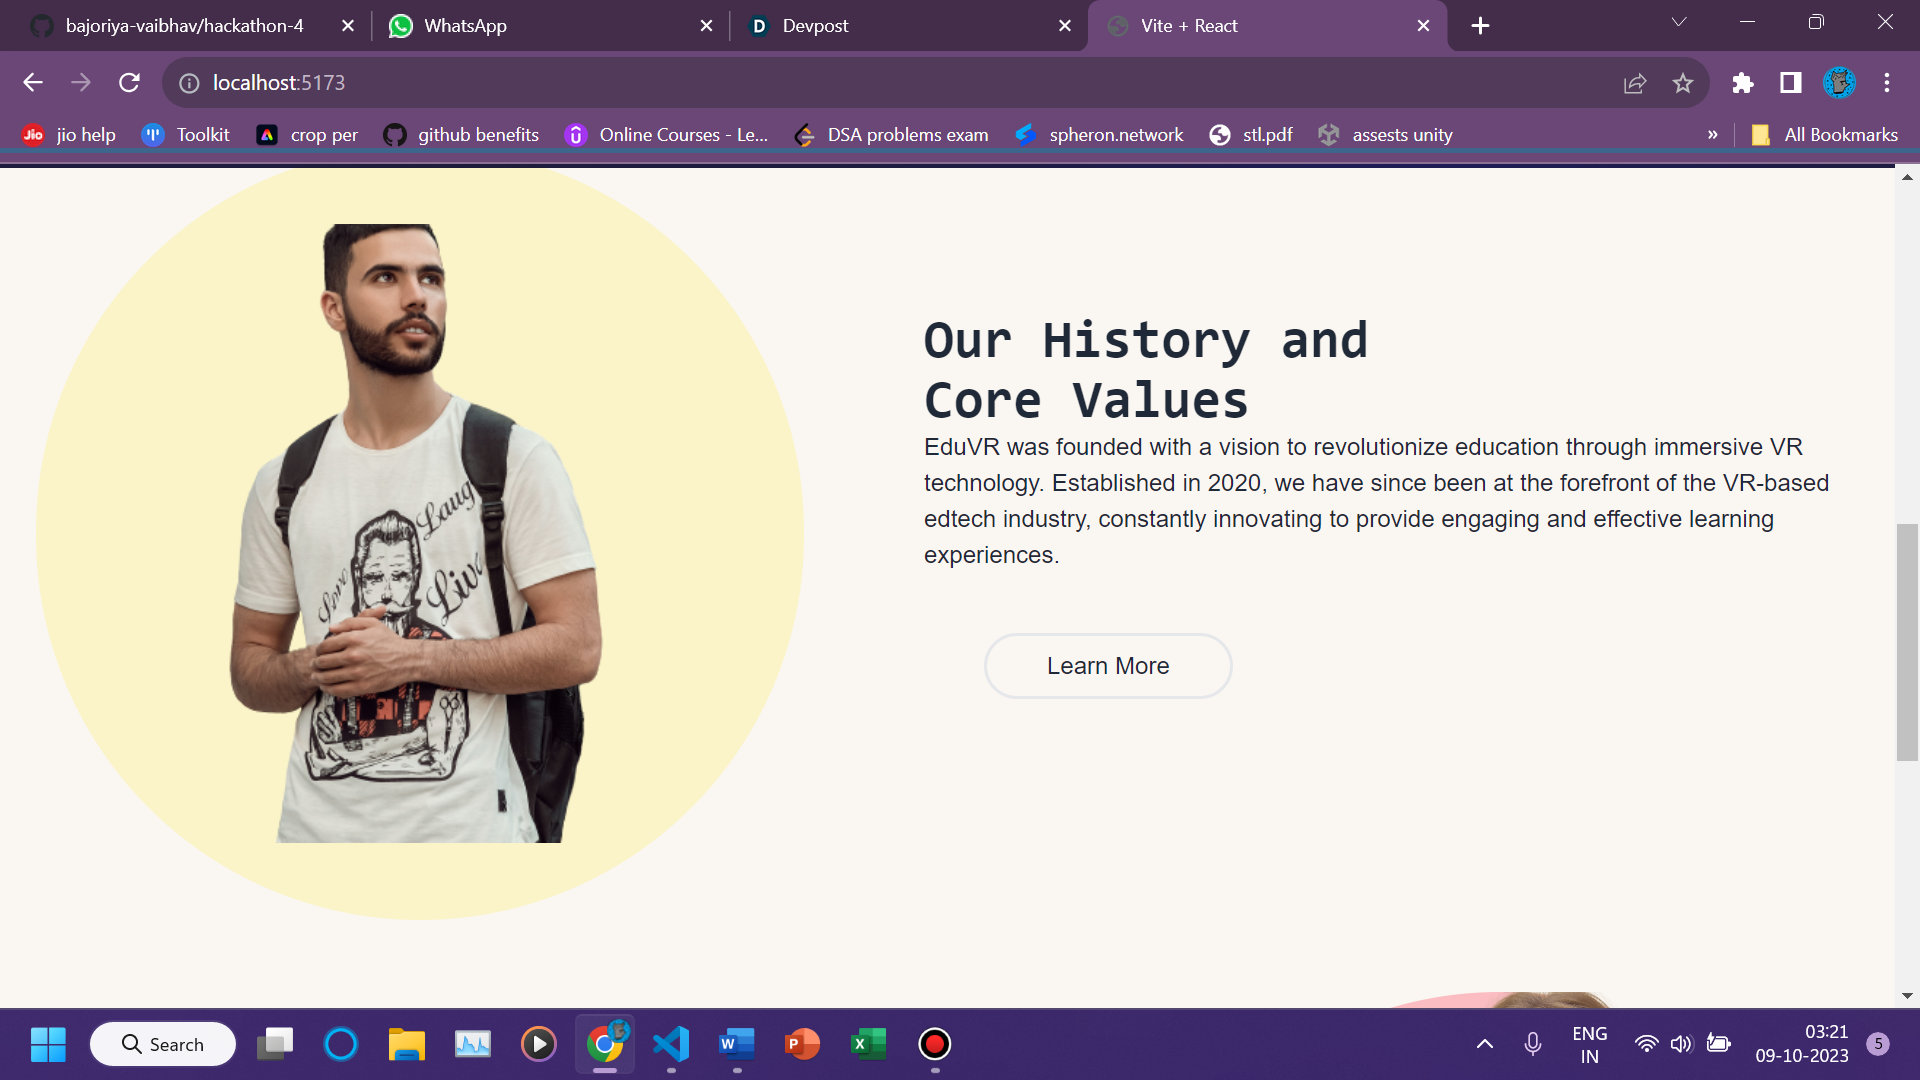Open a new tab with plus button
1920x1080 pixels.
tap(1481, 26)
